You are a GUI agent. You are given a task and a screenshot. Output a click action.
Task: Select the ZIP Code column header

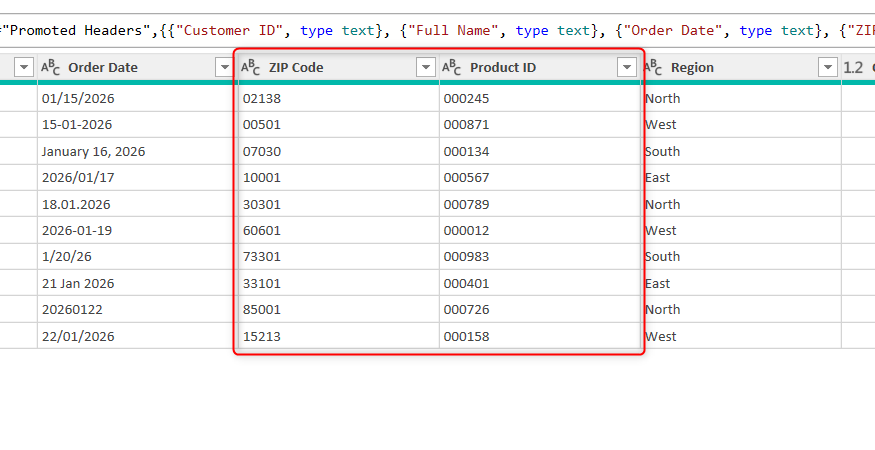click(x=339, y=68)
